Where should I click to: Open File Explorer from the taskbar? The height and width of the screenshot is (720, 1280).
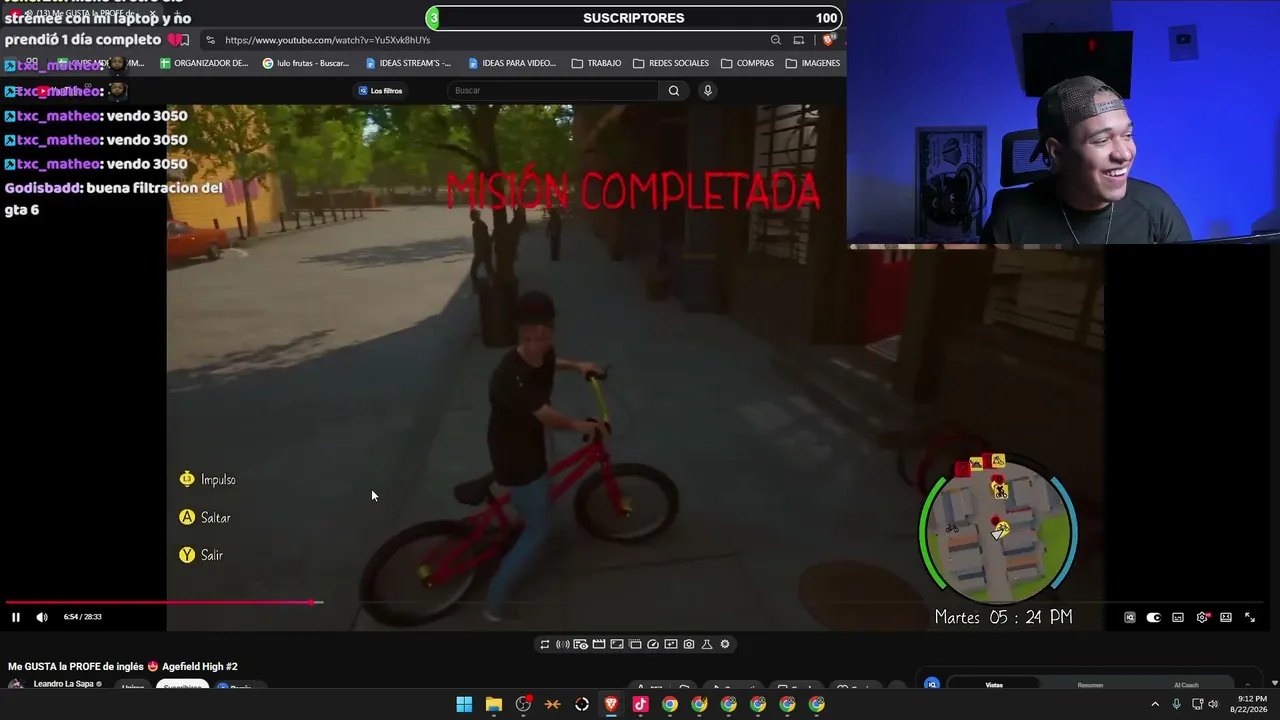click(x=494, y=704)
